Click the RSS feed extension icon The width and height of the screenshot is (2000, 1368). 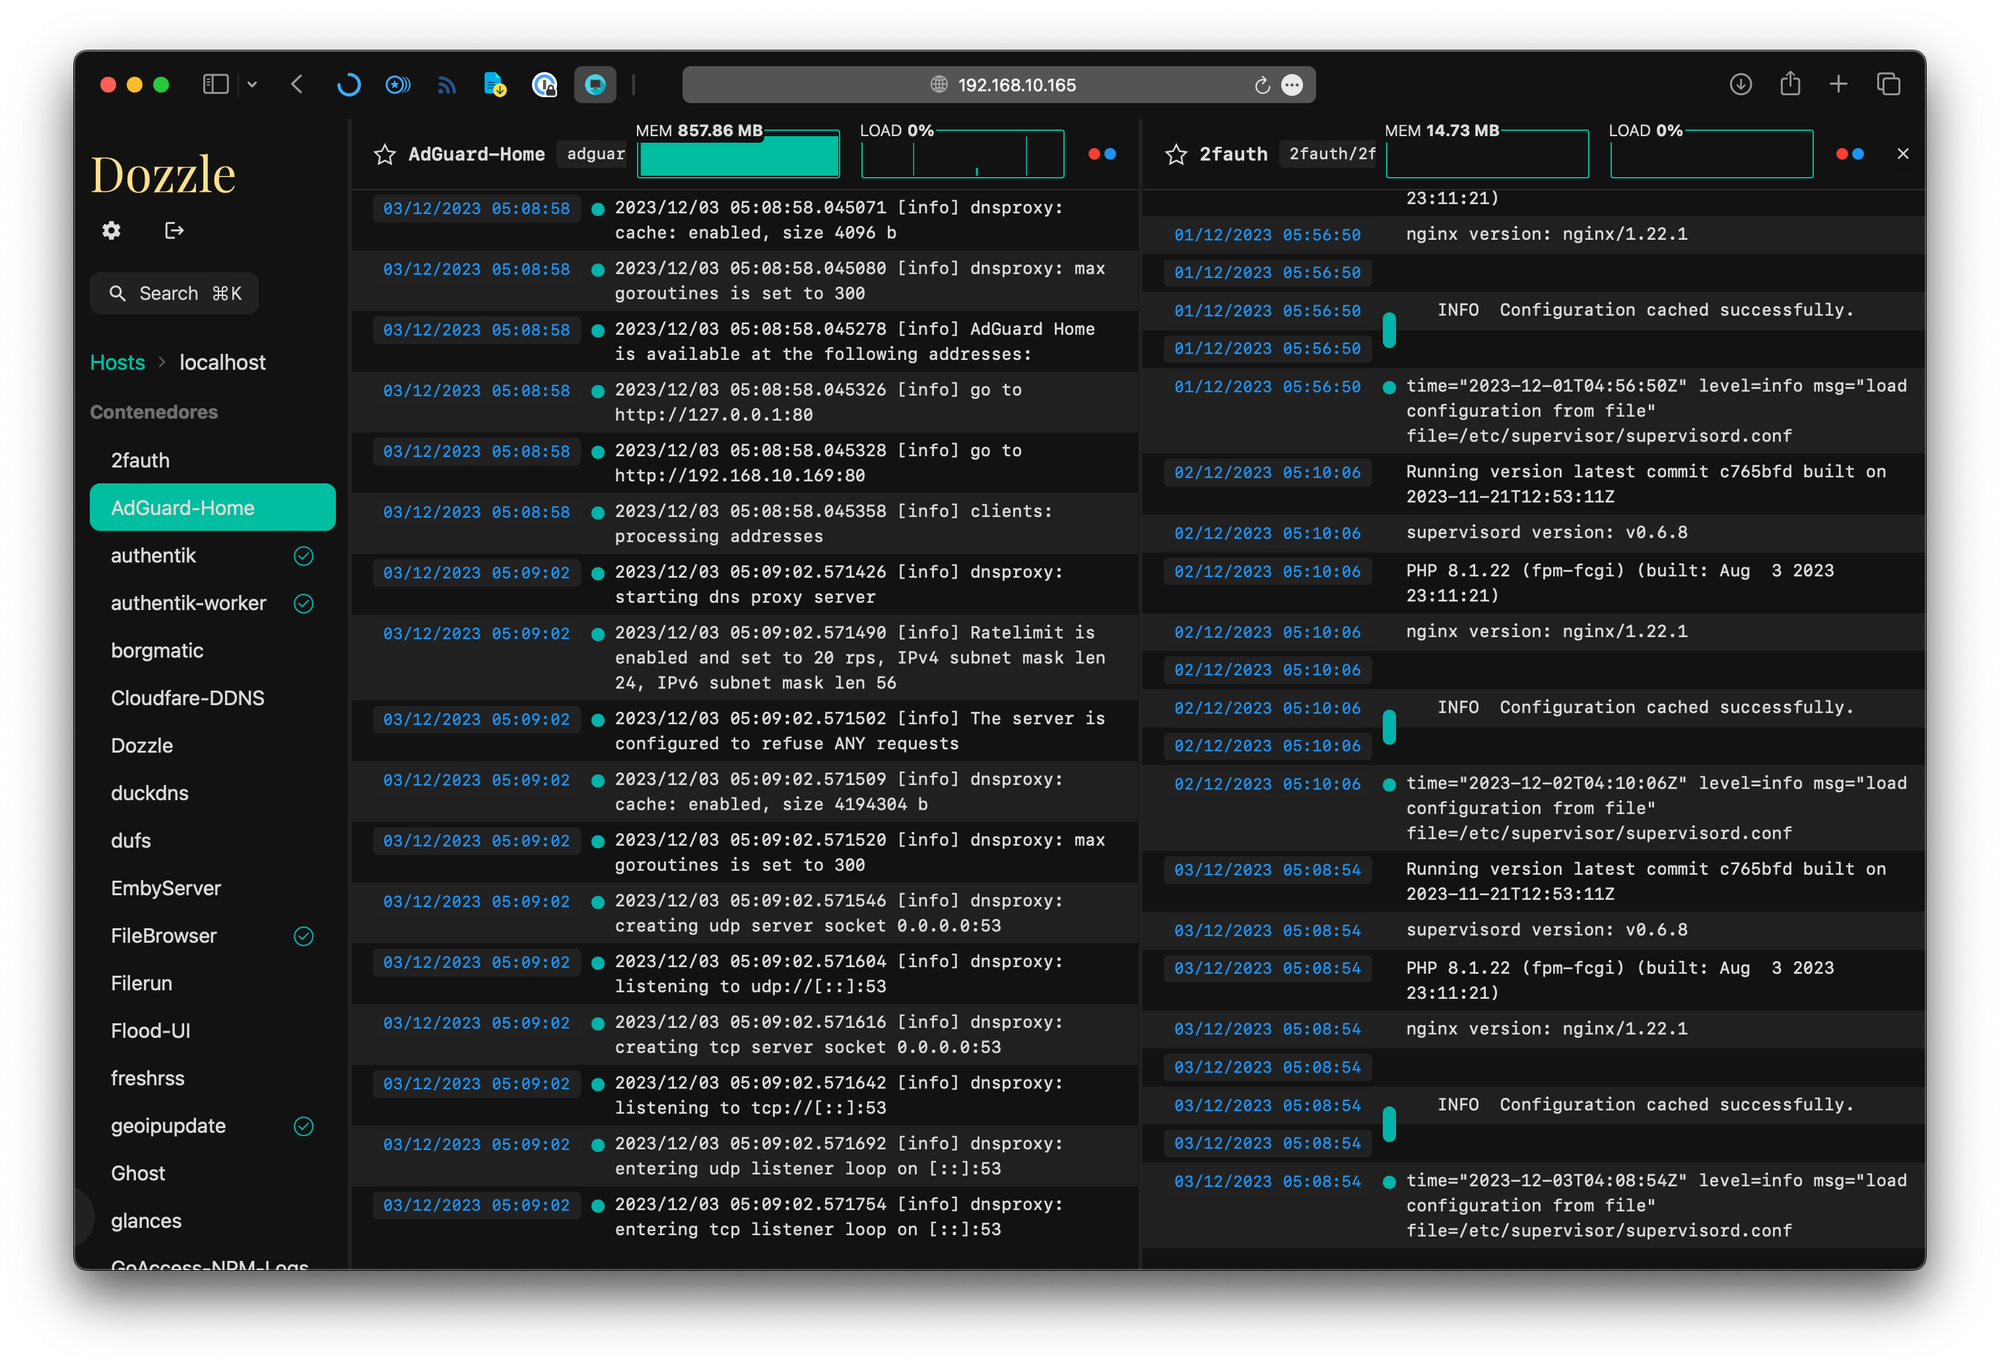446,85
